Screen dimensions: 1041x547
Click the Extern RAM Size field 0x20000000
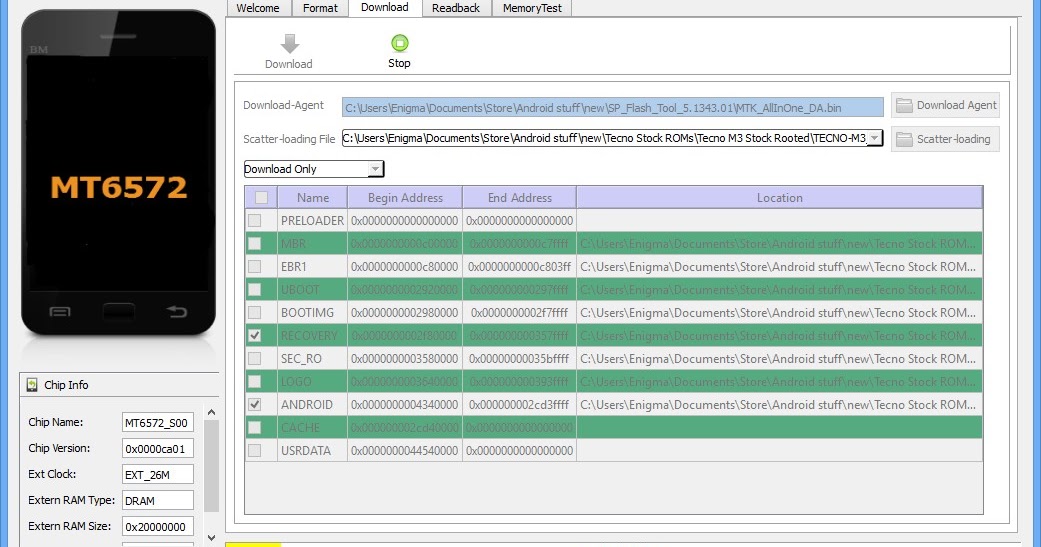tap(158, 526)
